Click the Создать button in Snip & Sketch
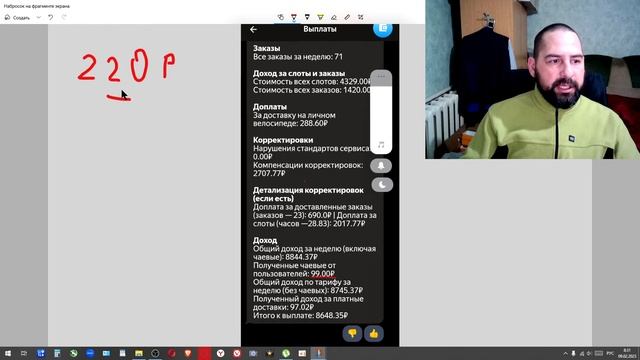Image resolution: width=640 pixels, height=360 pixels. (x=17, y=18)
